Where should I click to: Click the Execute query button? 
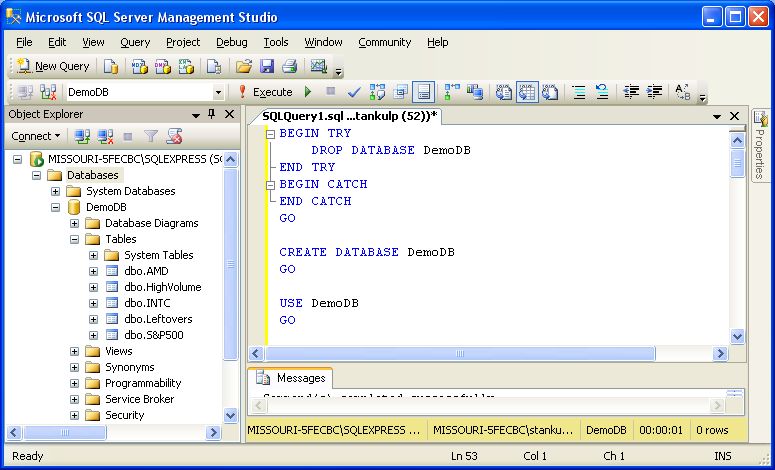[x=265, y=92]
